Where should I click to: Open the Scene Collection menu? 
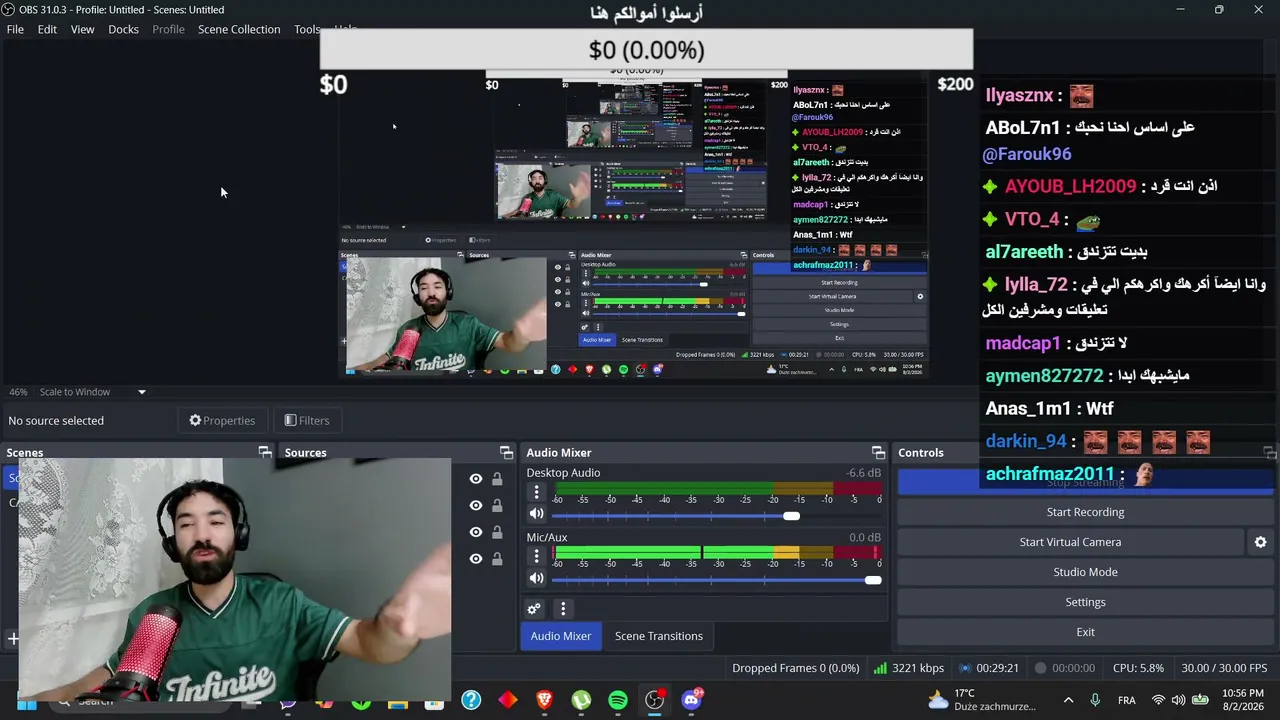point(239,29)
